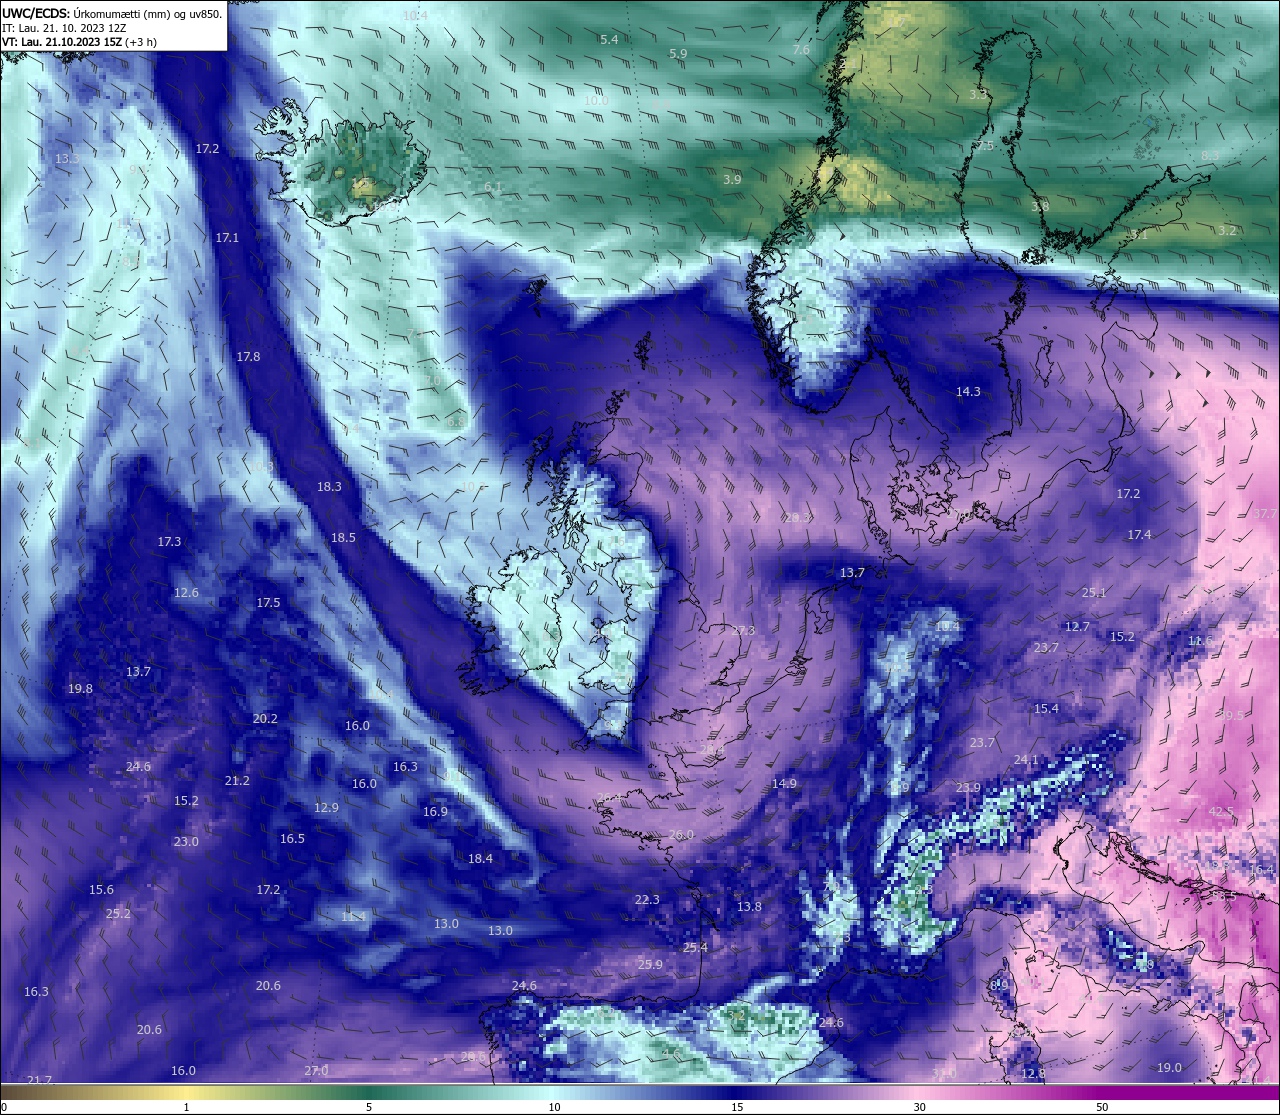This screenshot has height=1115, width=1280.
Task: Click the 13.8 value label
Action: point(749,907)
